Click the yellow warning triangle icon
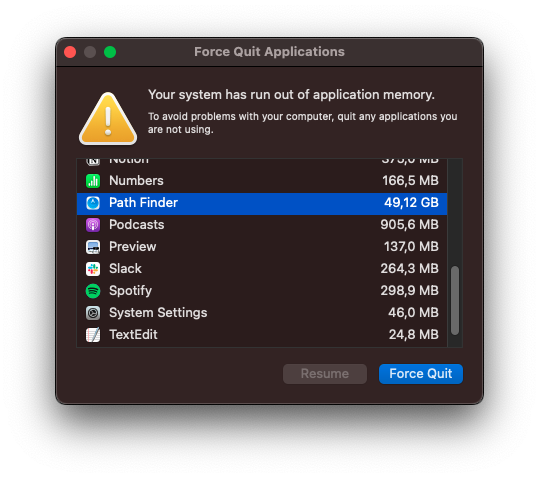Screen dimensions: 539x478 tap(108, 119)
